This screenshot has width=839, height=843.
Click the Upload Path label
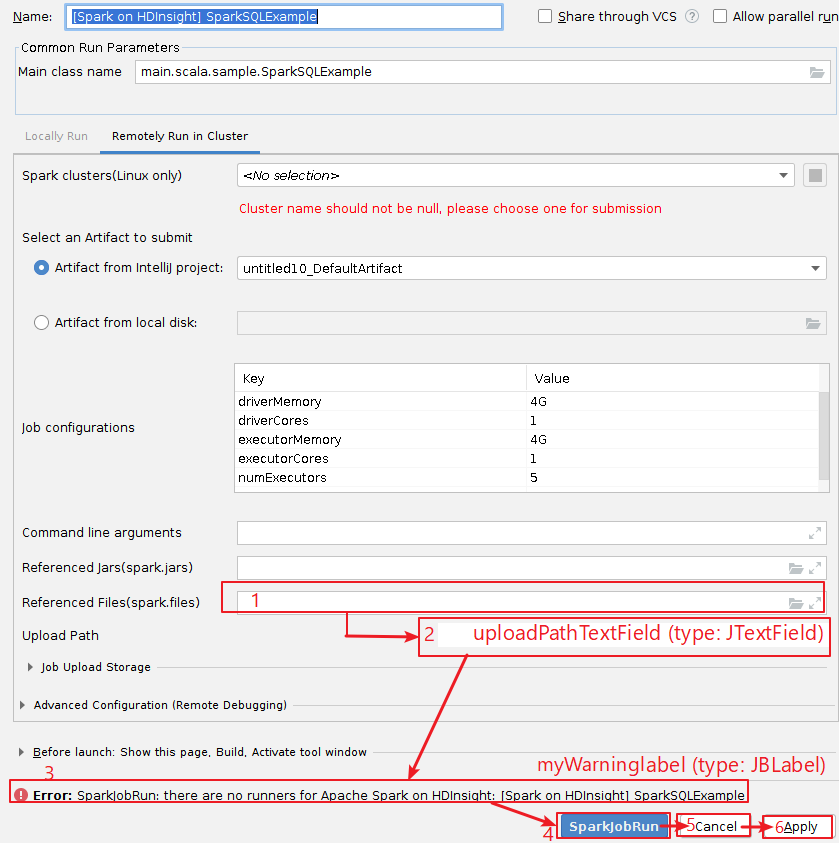[60, 635]
